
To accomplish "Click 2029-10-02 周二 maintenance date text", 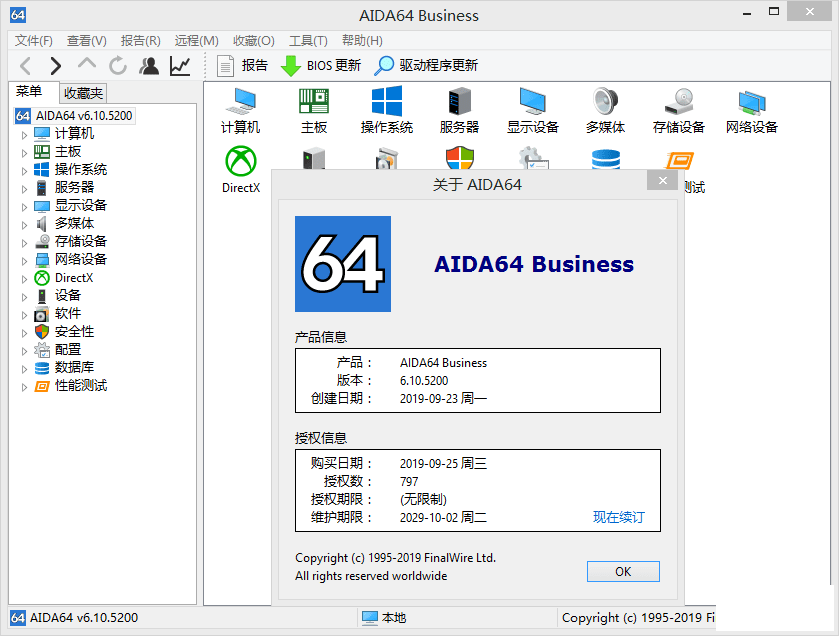I will point(443,517).
